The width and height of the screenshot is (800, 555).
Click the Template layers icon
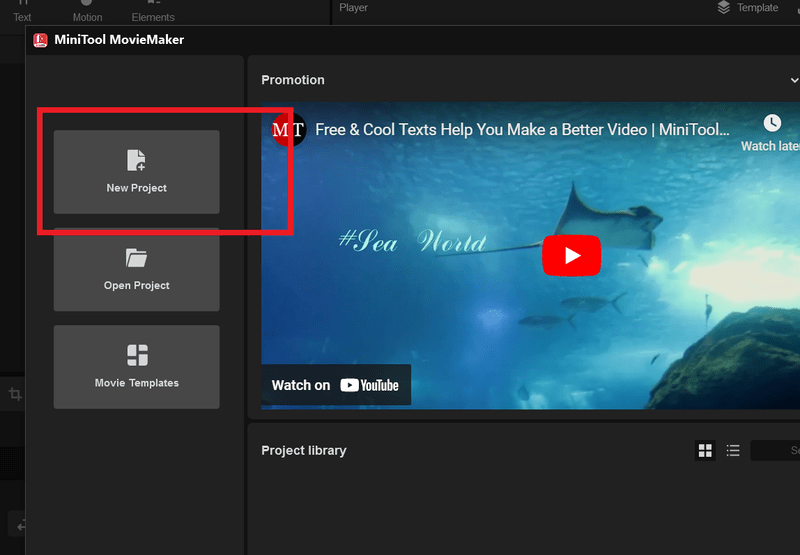pos(723,8)
